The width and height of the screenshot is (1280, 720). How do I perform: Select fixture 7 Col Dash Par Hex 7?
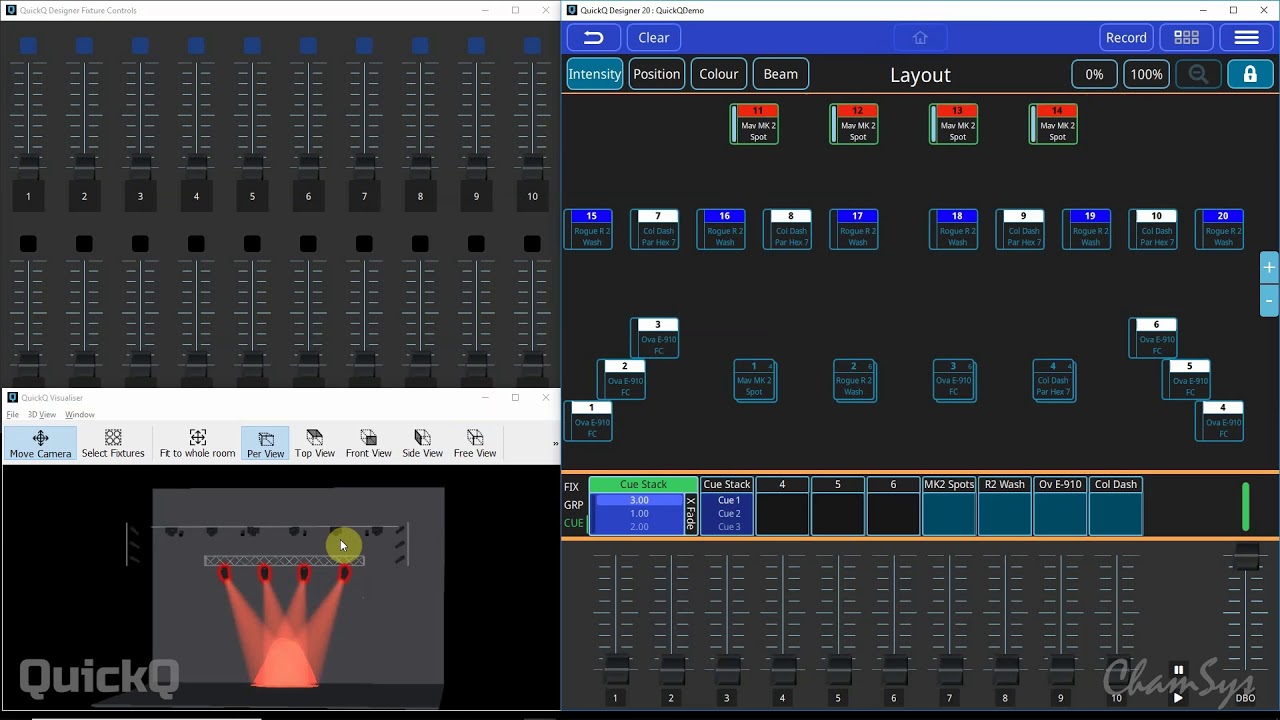tap(655, 229)
